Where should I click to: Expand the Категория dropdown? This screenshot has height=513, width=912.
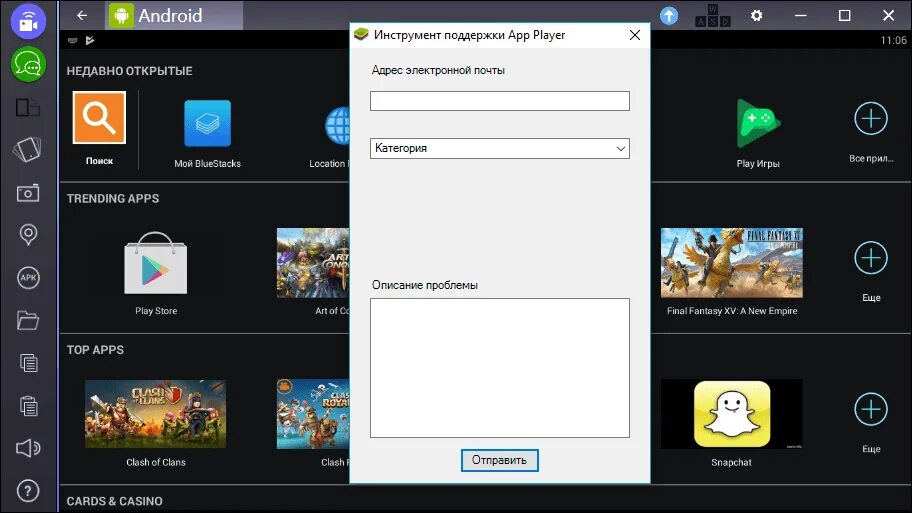500,148
